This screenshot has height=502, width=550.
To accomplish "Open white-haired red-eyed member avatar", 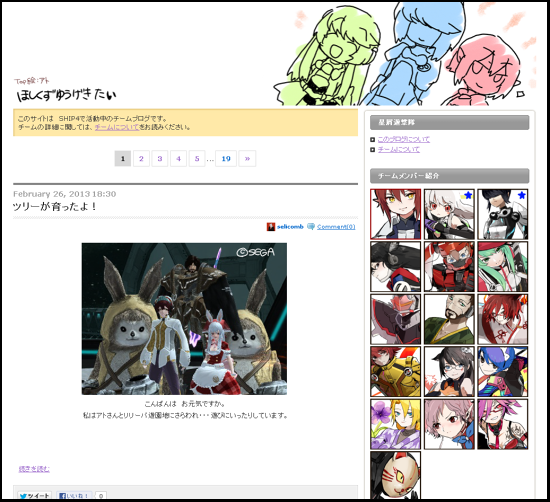I will pyautogui.click(x=449, y=214).
